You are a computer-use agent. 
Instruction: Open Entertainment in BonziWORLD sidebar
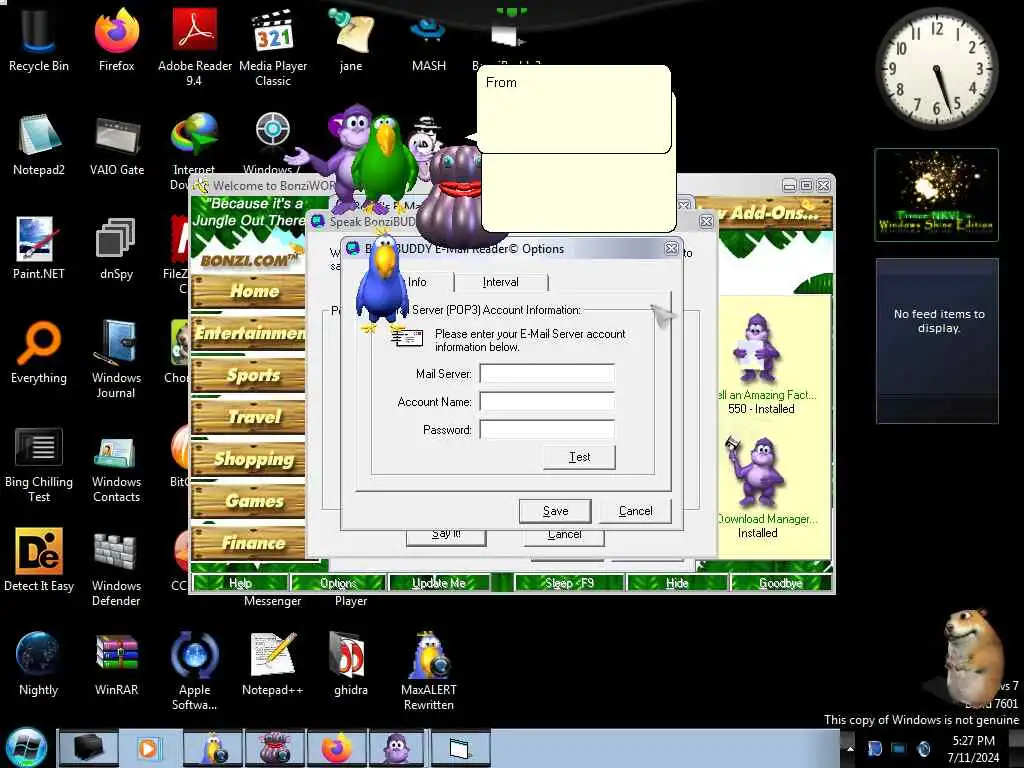tap(248, 333)
